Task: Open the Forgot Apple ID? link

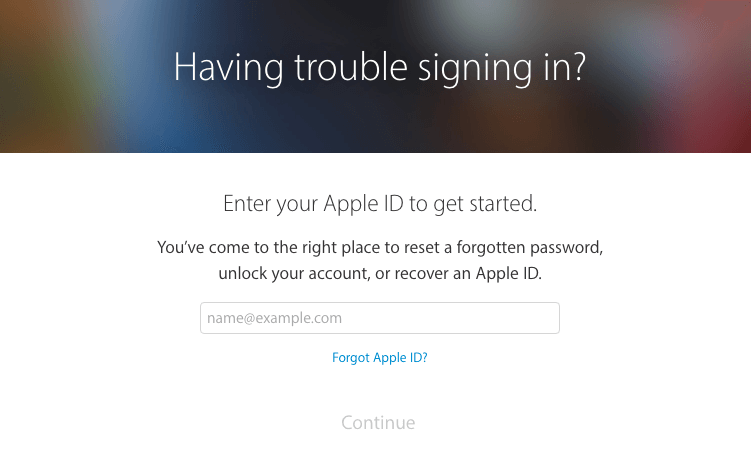Action: tap(379, 358)
